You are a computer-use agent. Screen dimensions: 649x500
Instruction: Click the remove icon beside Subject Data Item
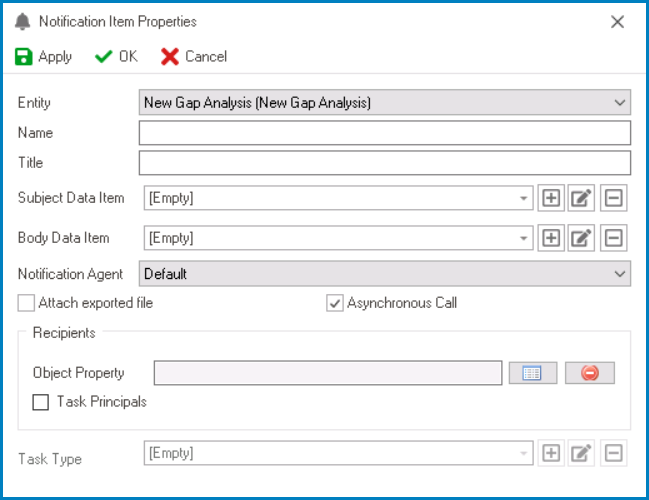[614, 198]
